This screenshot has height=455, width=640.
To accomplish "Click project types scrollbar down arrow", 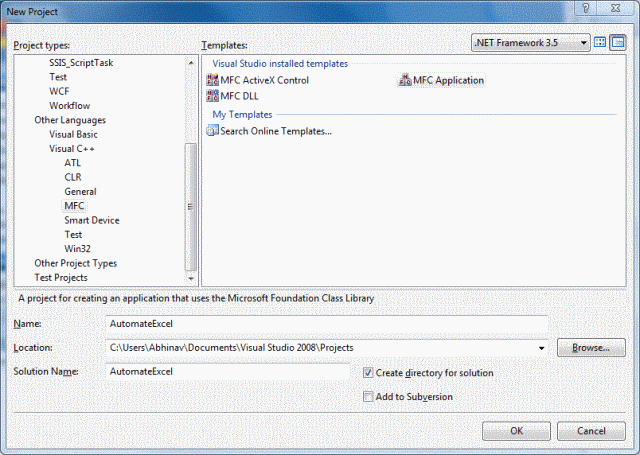I will coord(191,279).
